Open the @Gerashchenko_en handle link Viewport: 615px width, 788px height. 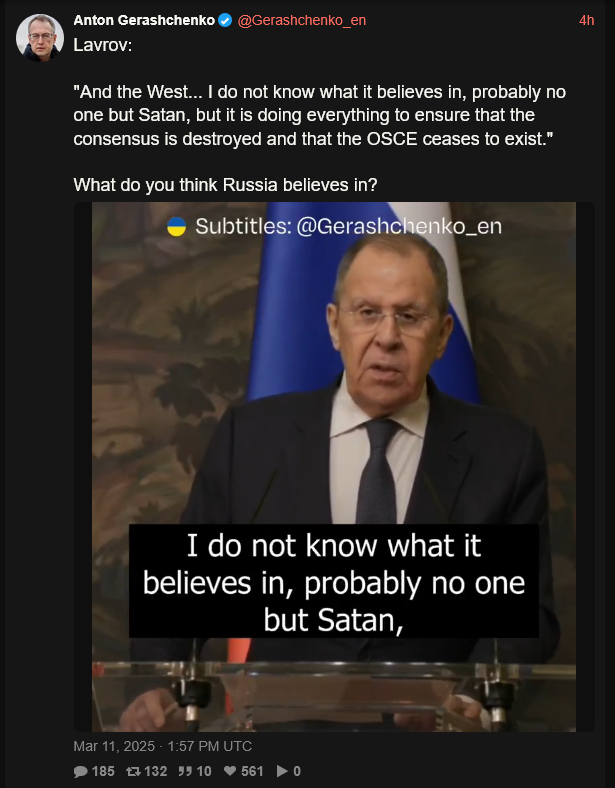(301, 21)
